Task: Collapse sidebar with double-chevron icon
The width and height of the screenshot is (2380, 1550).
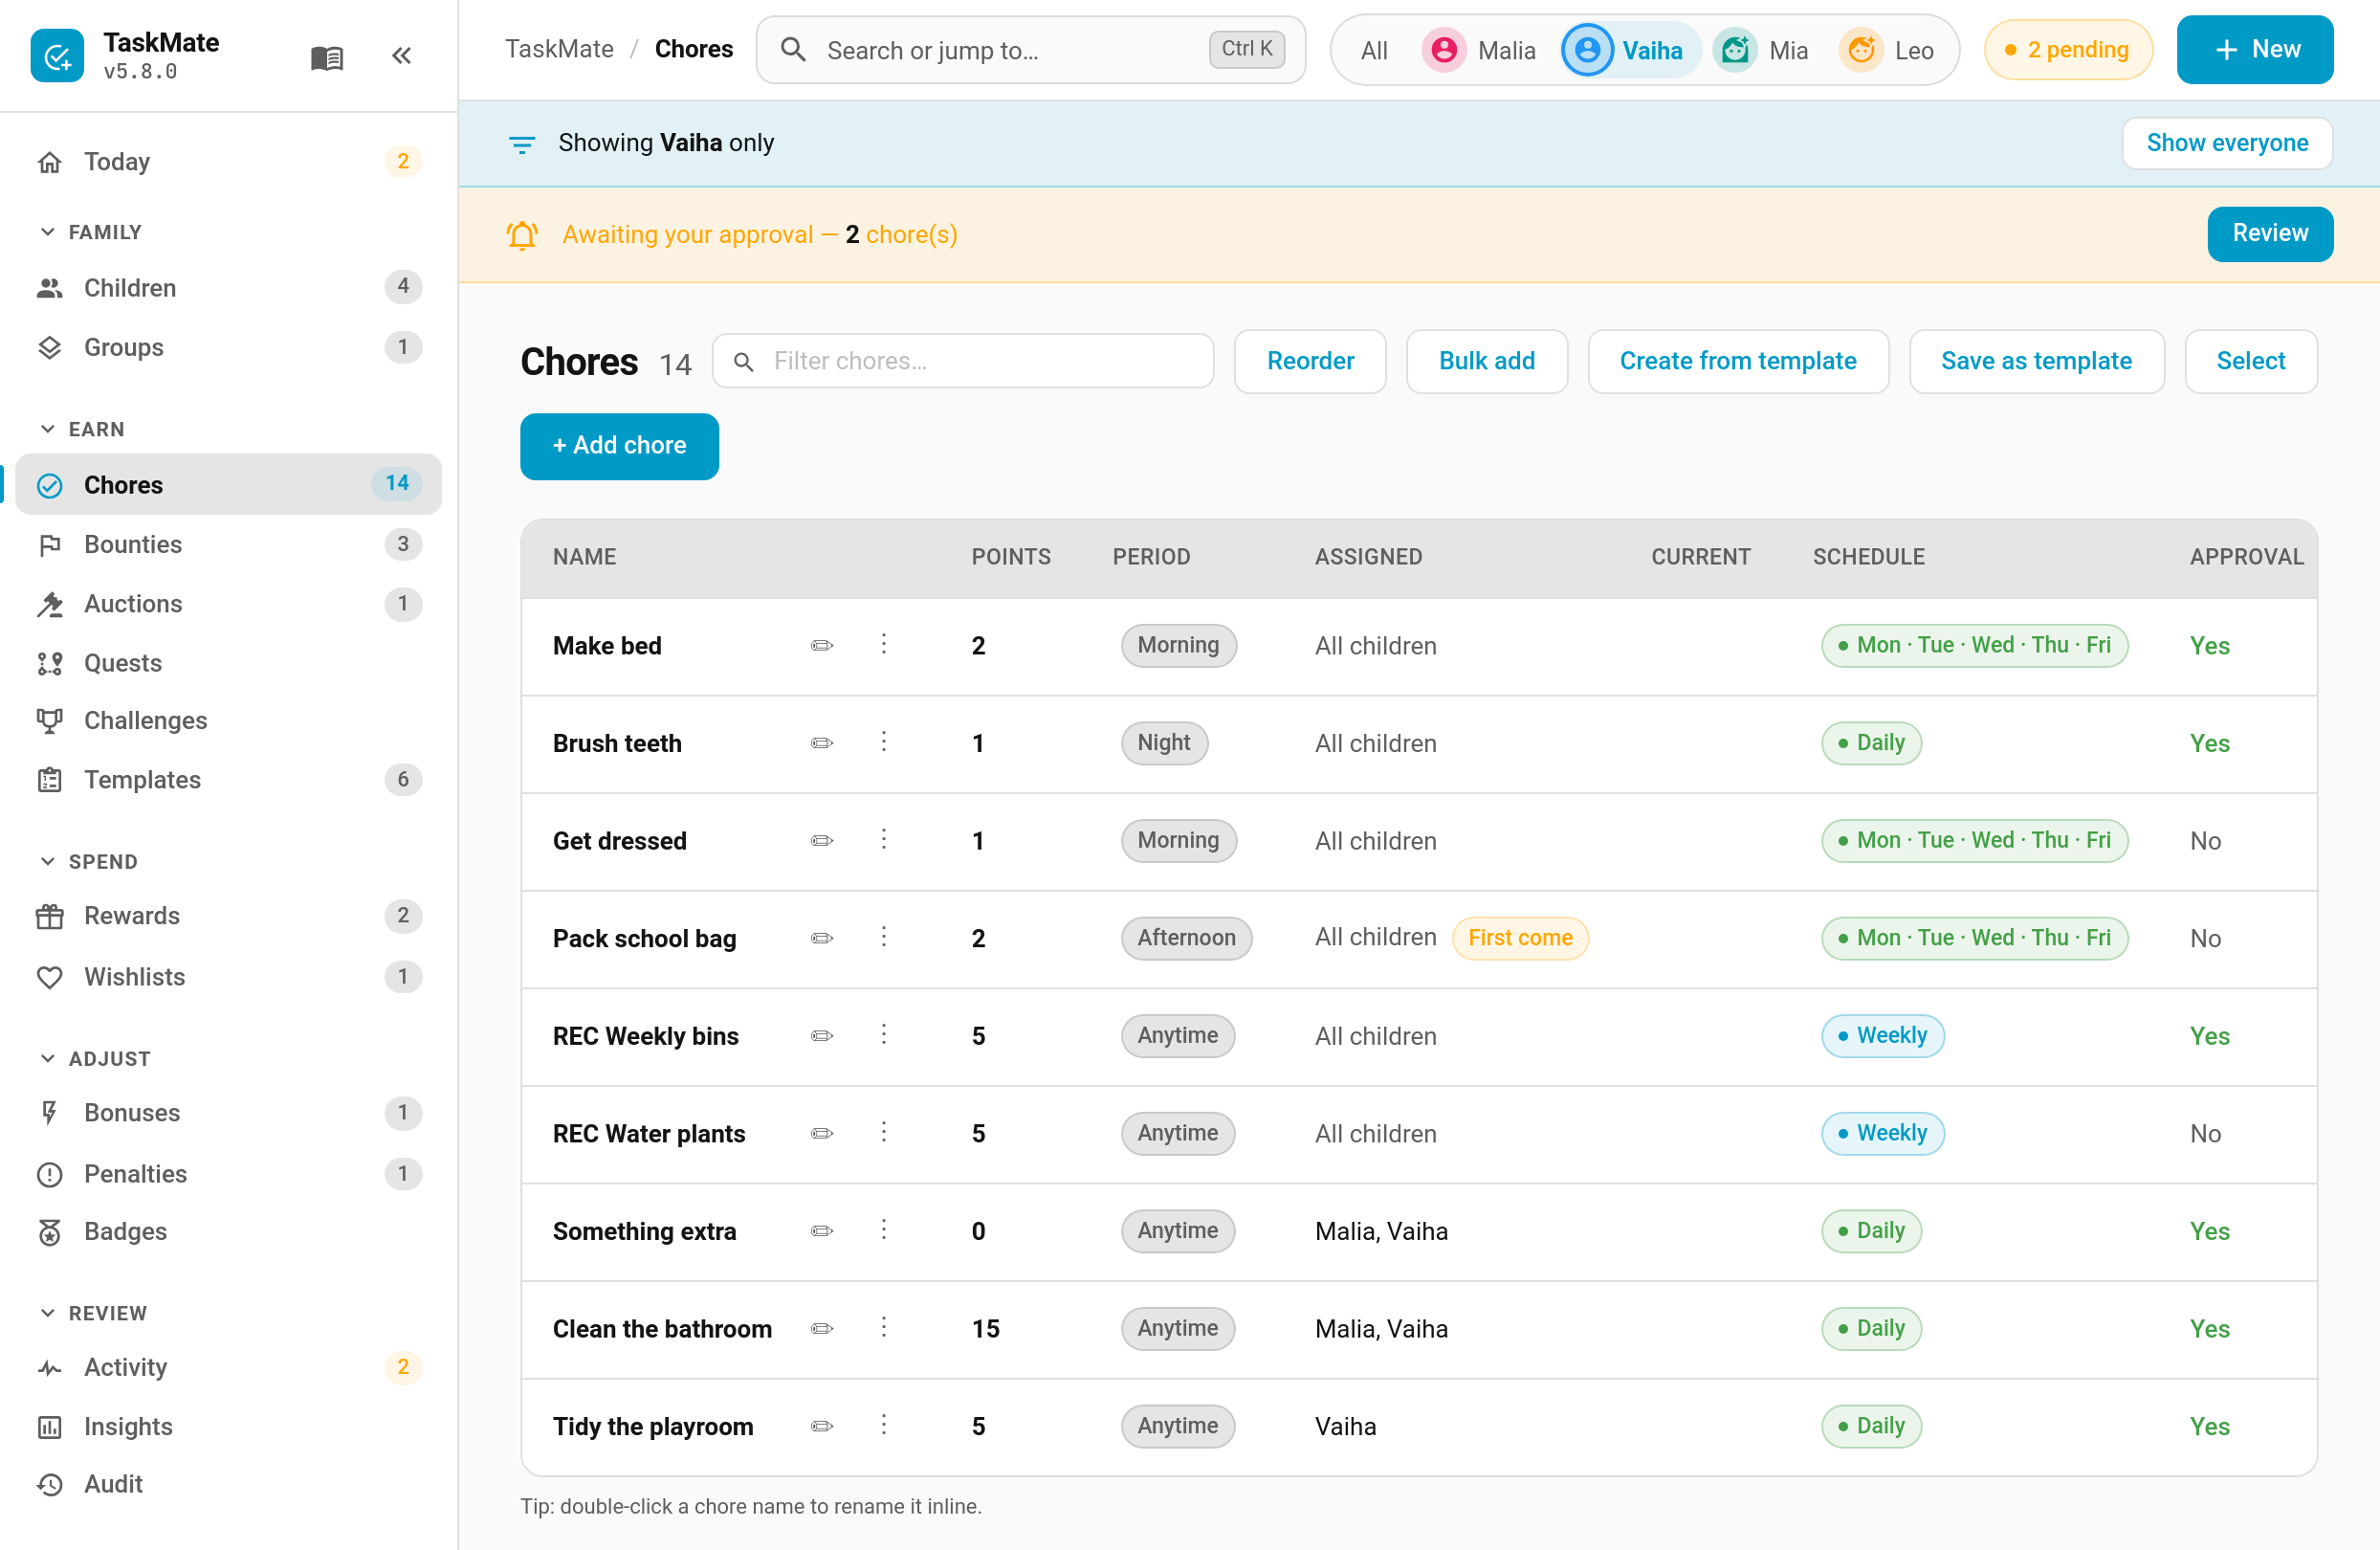Action: pos(401,56)
